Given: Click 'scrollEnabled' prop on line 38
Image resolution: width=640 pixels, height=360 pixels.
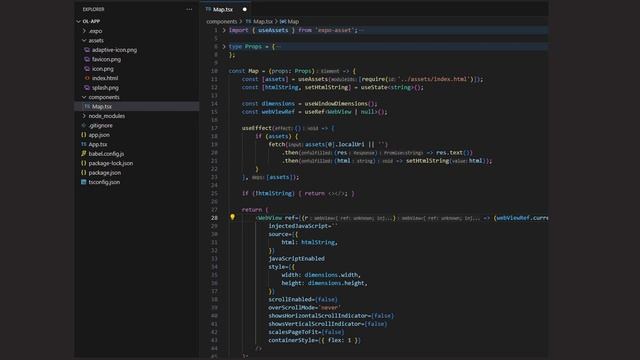Looking at the screenshot, I should (290, 300).
